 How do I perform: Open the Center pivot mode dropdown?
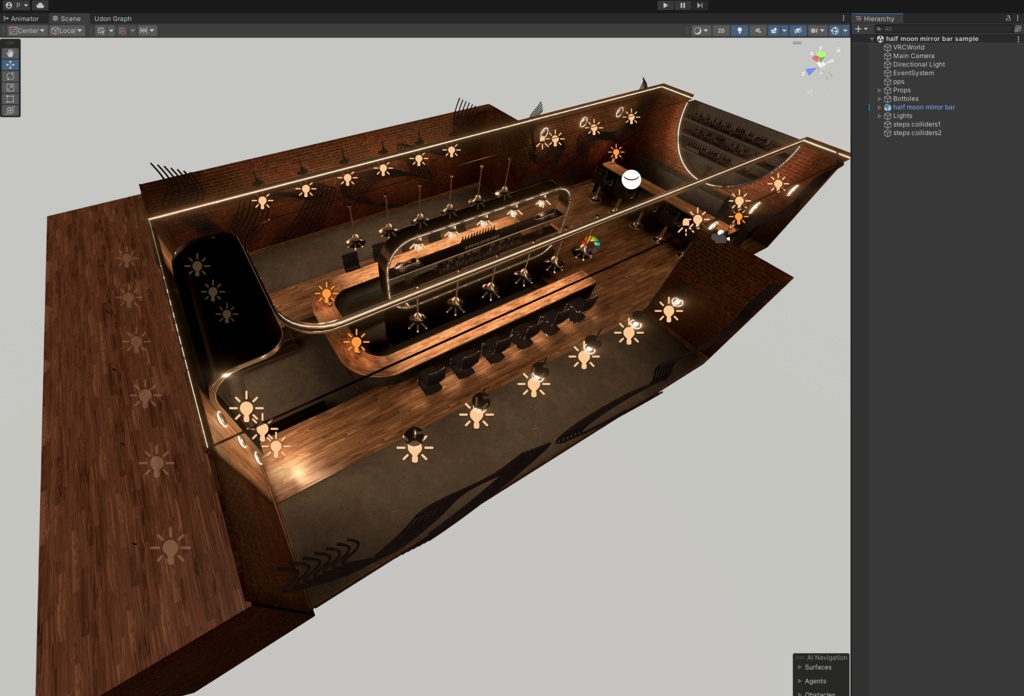pyautogui.click(x=27, y=31)
